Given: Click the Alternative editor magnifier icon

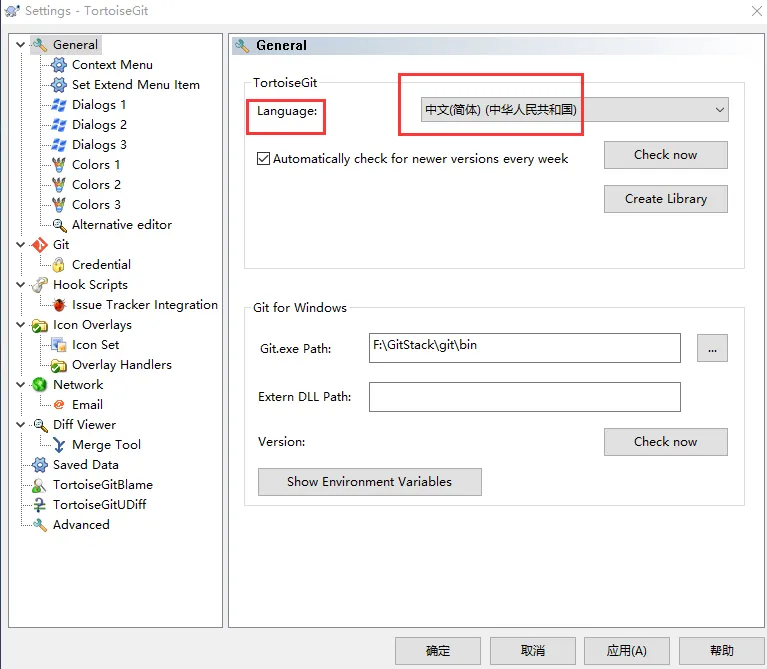Looking at the screenshot, I should [59, 225].
